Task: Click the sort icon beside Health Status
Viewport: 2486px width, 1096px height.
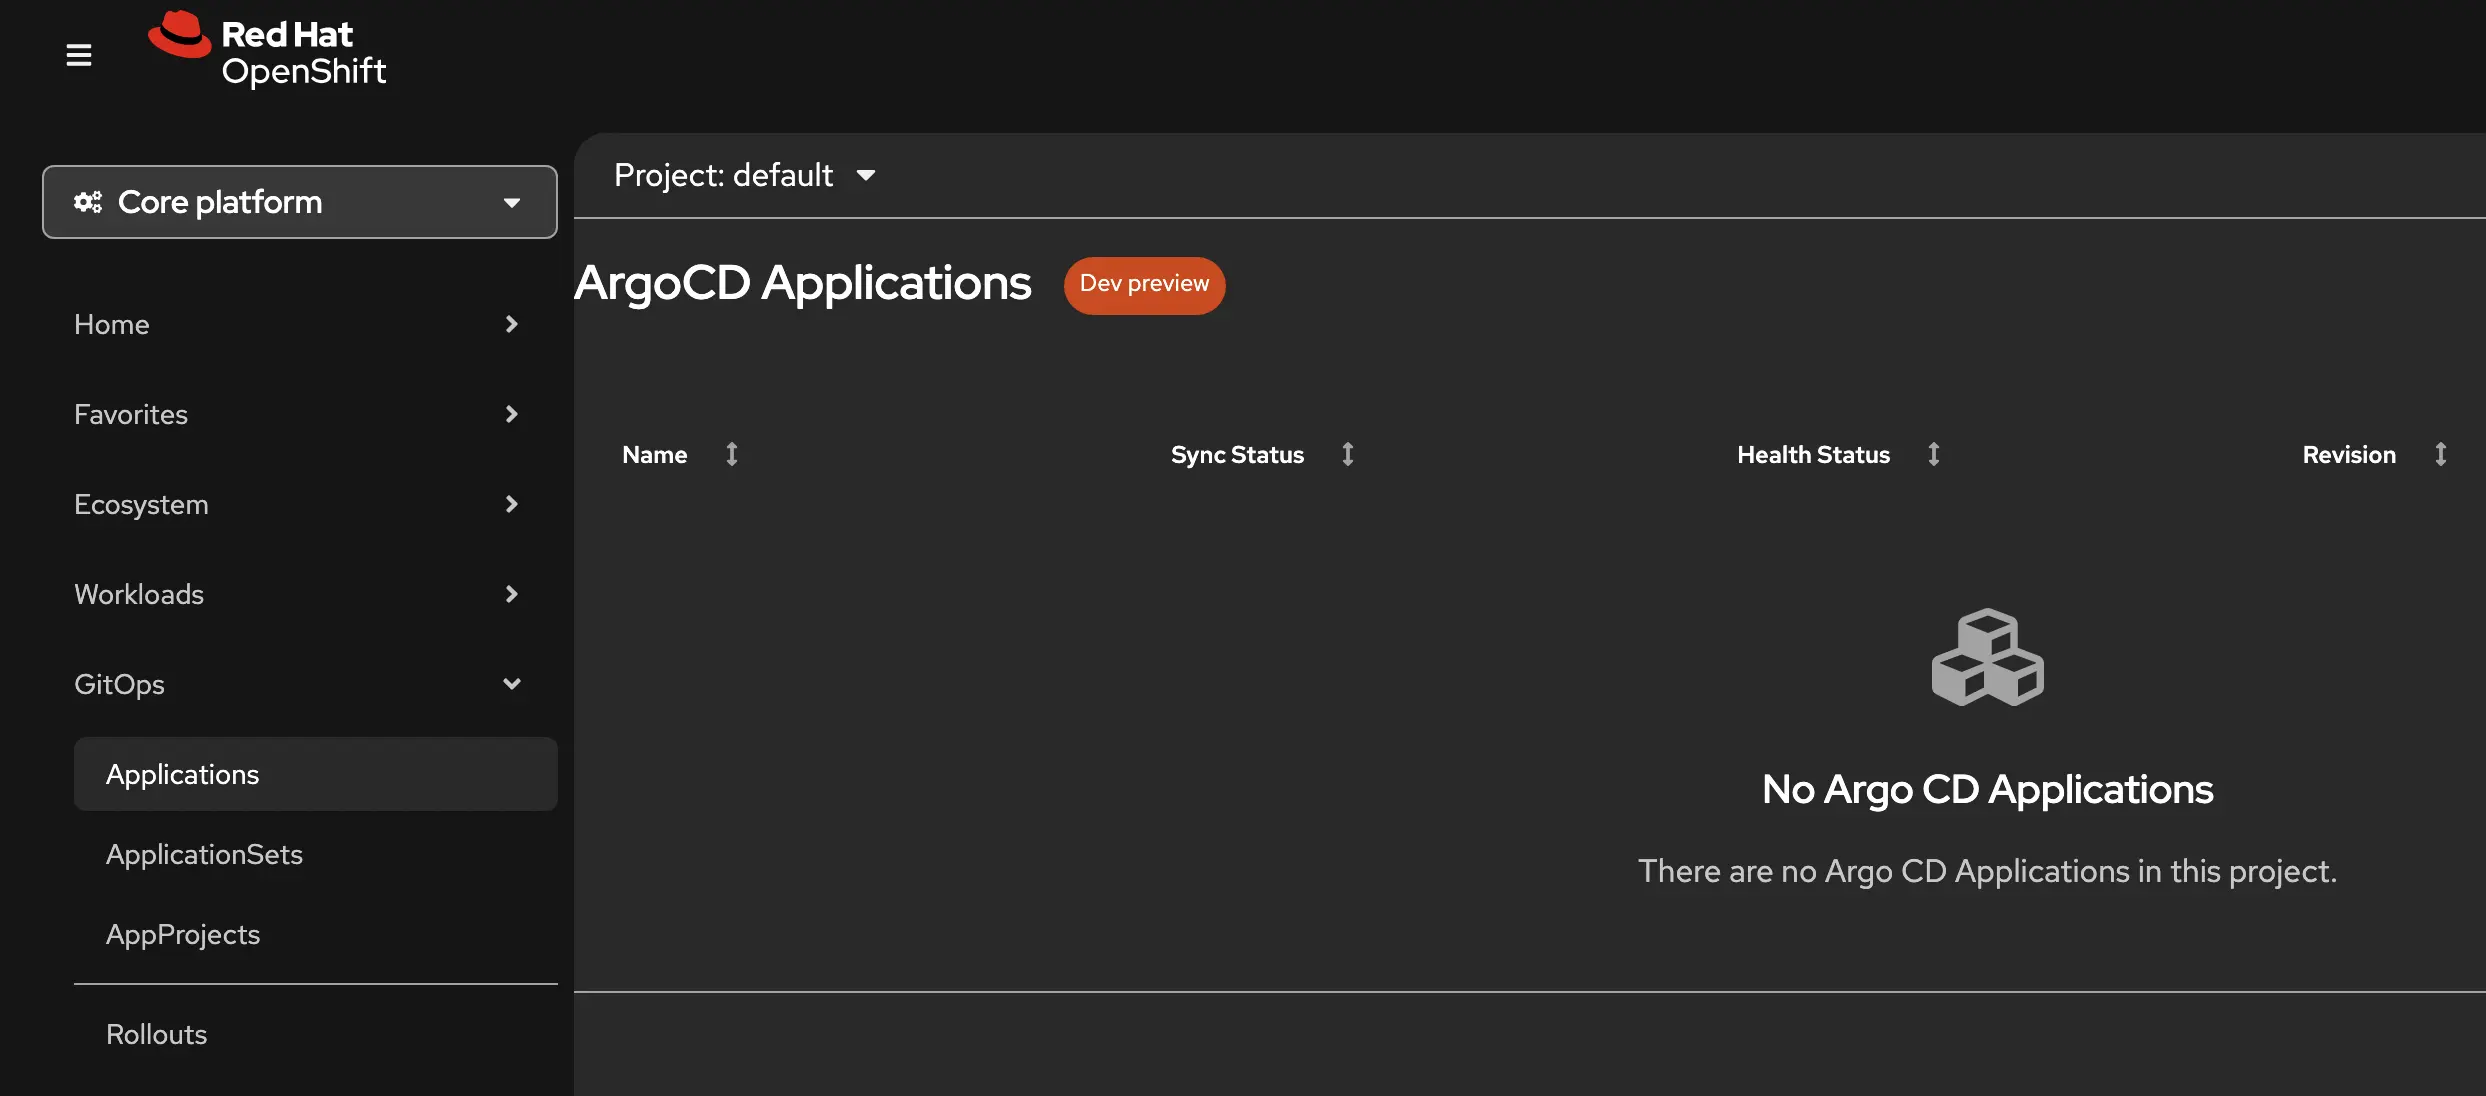Action: click(x=1934, y=454)
